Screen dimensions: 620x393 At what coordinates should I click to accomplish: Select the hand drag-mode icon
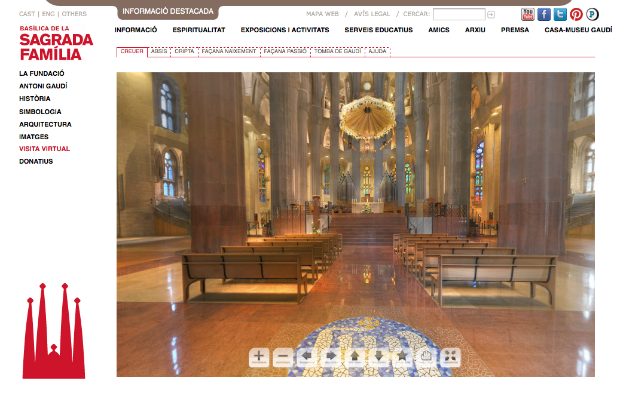(426, 357)
